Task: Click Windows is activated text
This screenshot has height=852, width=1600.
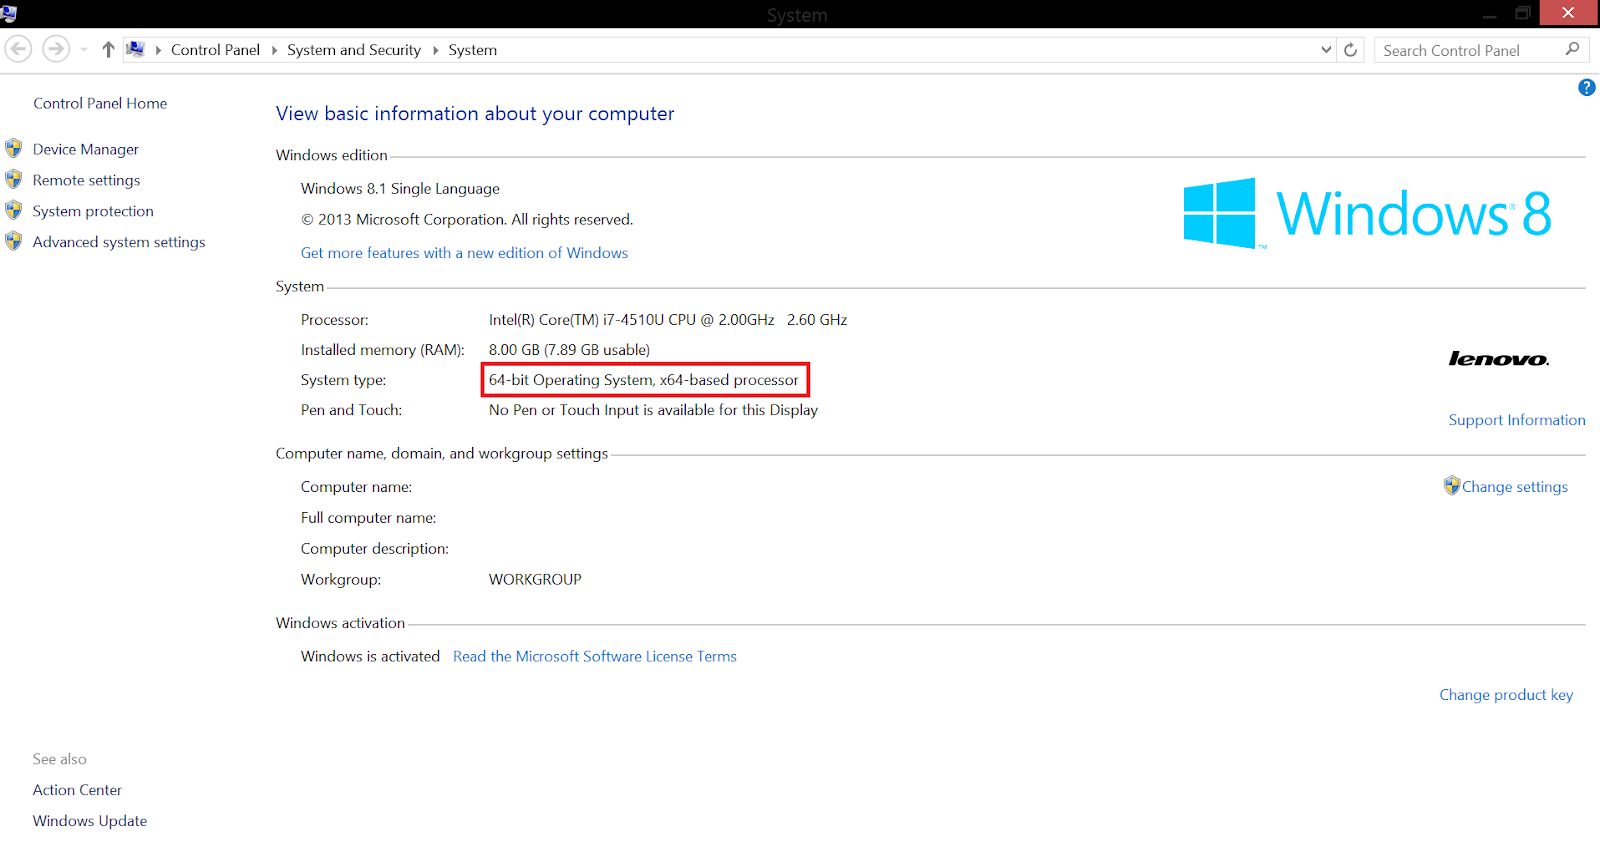Action: click(x=370, y=656)
